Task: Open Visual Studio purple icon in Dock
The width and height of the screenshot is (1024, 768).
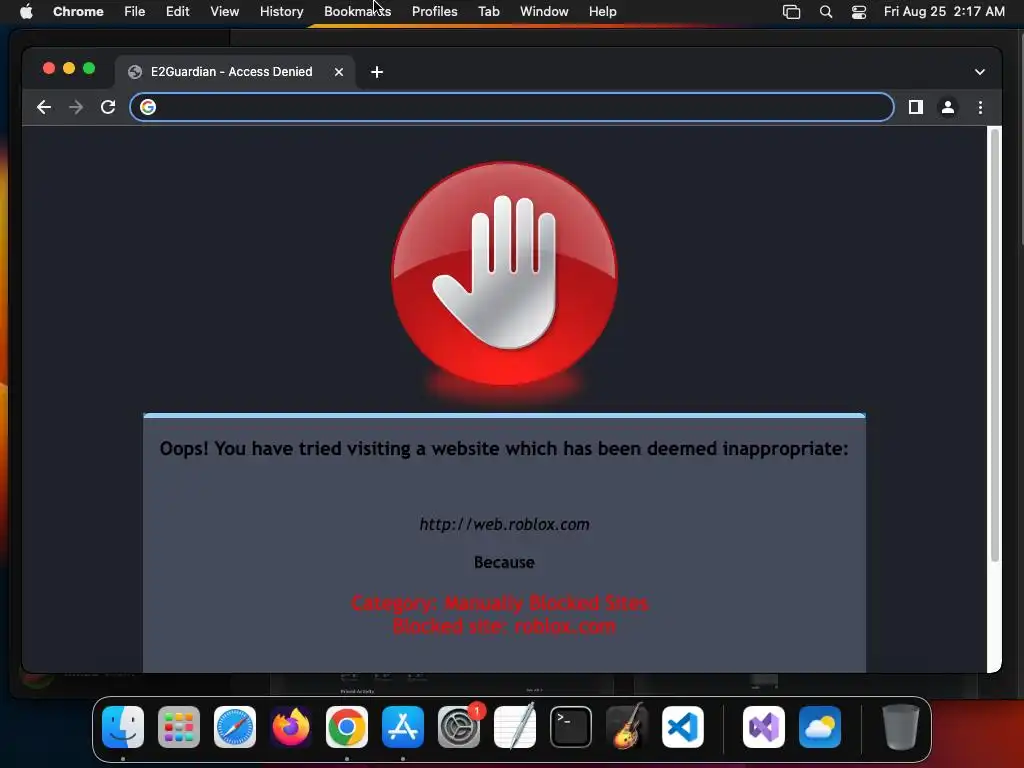Action: pyautogui.click(x=764, y=727)
